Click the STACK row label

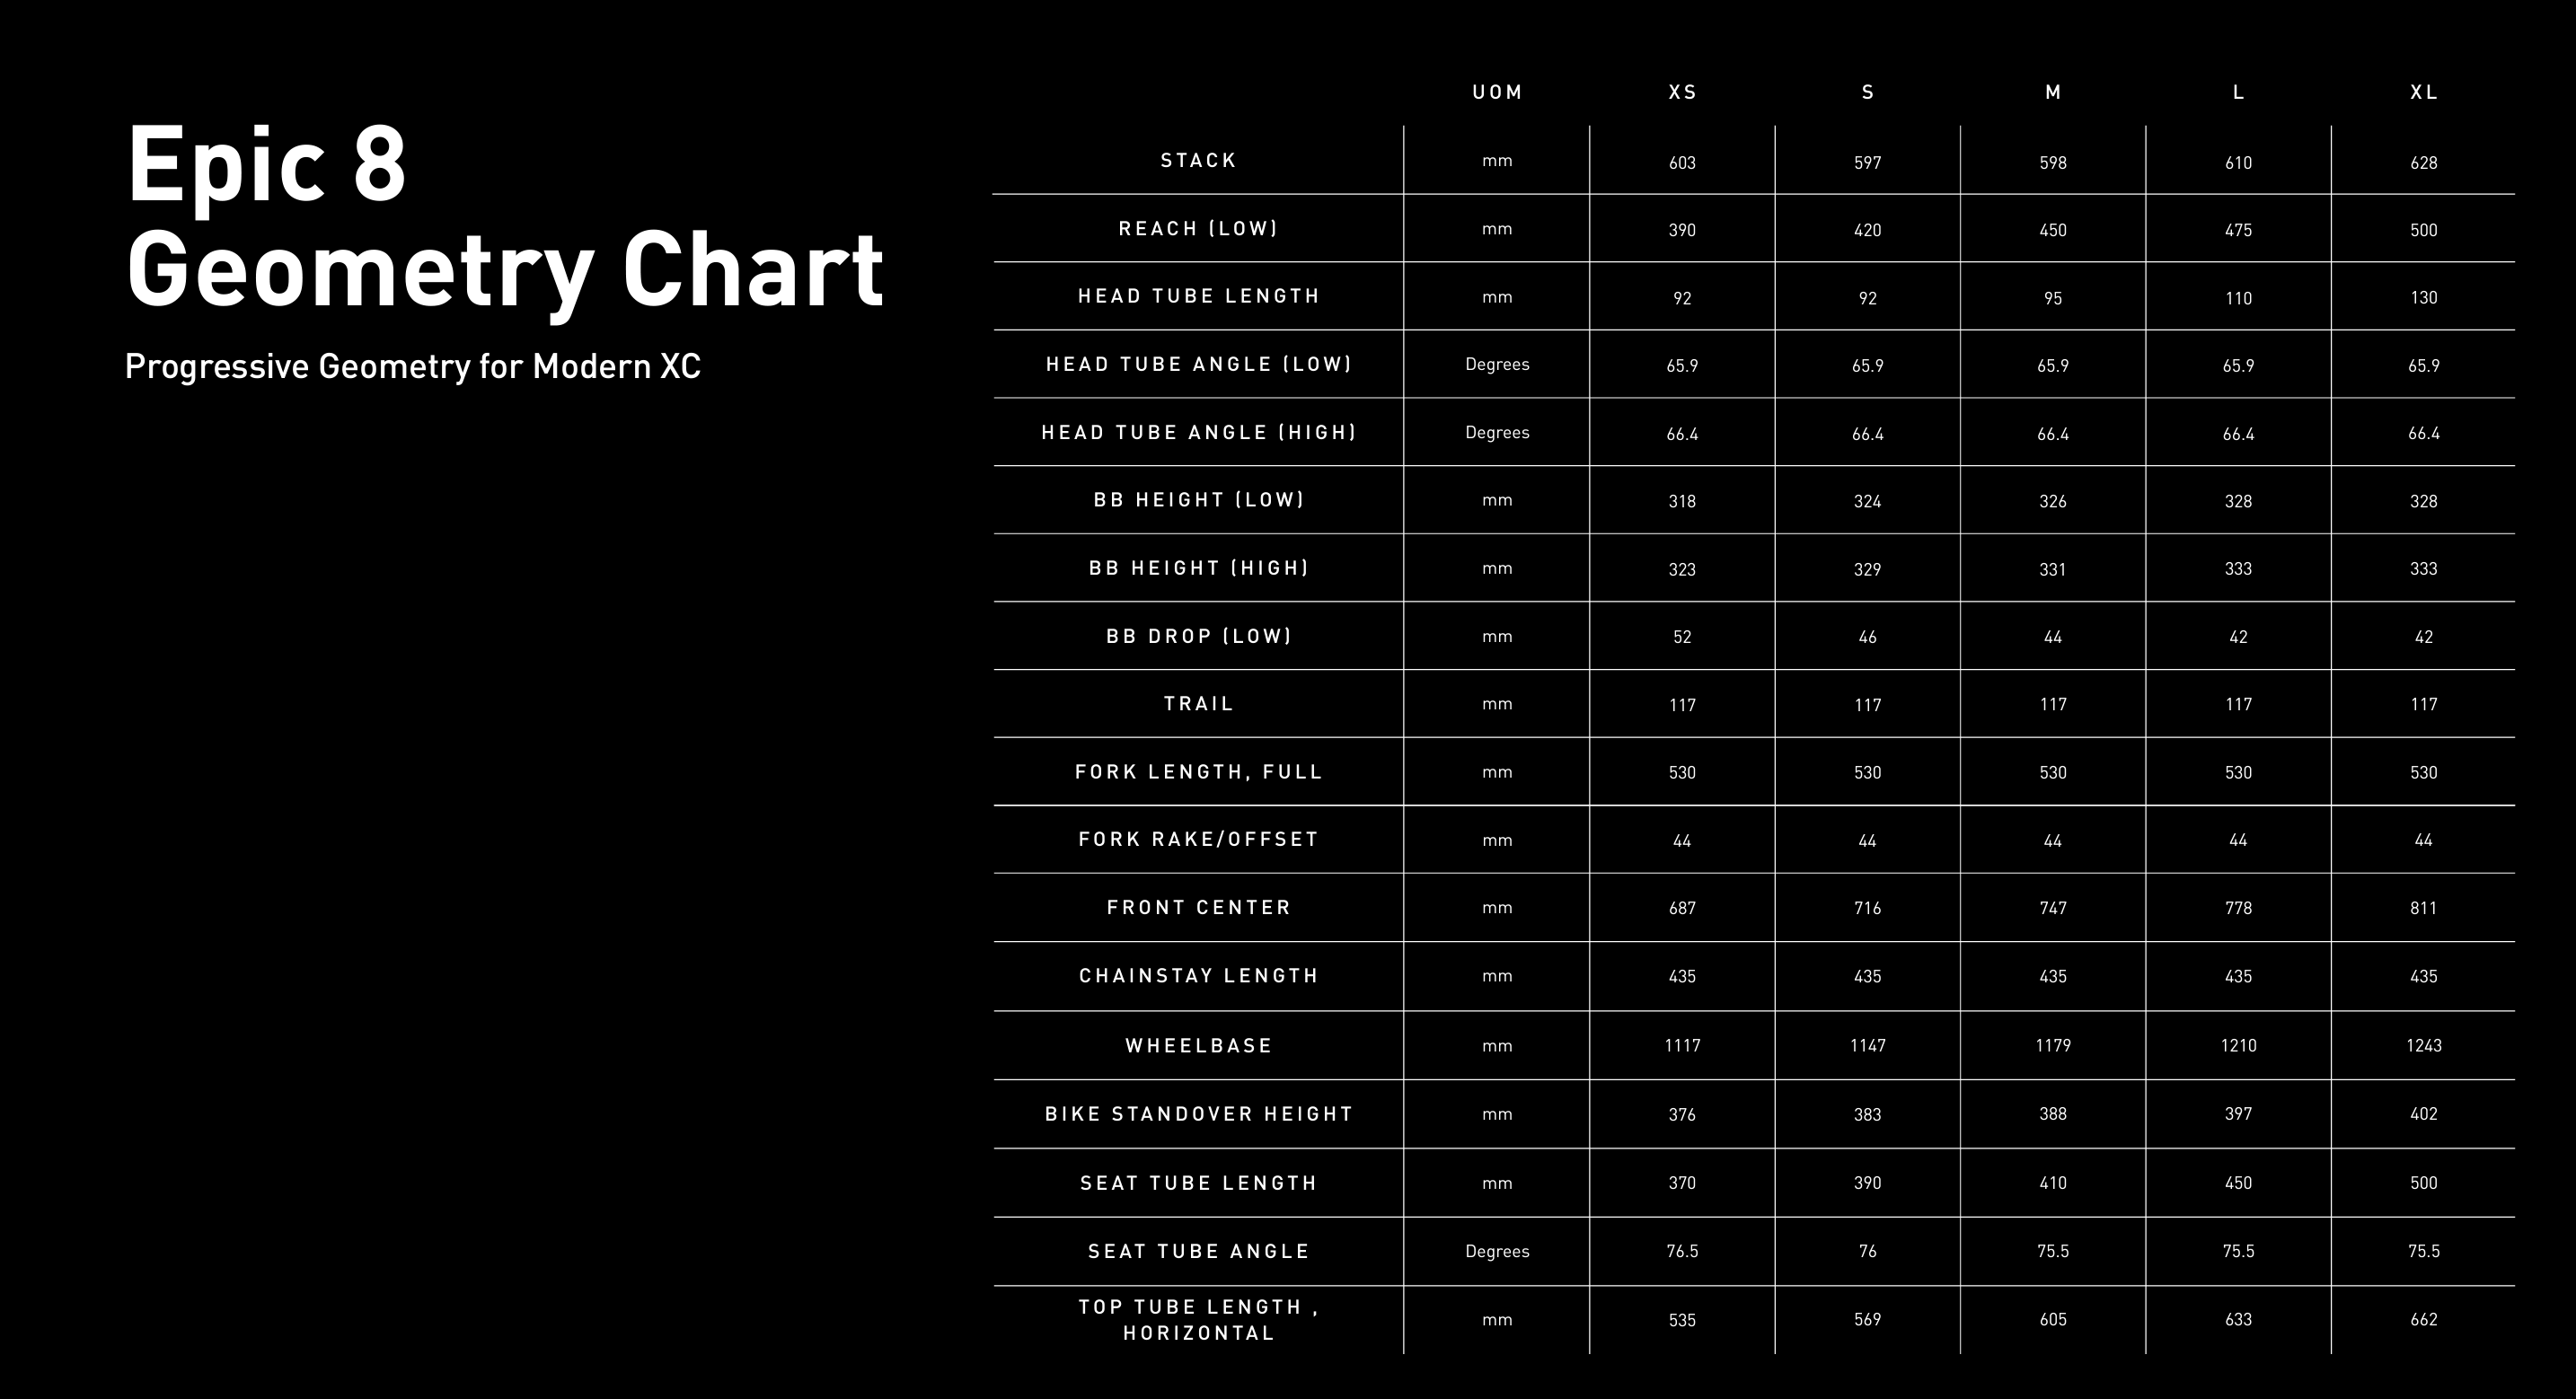1198,161
